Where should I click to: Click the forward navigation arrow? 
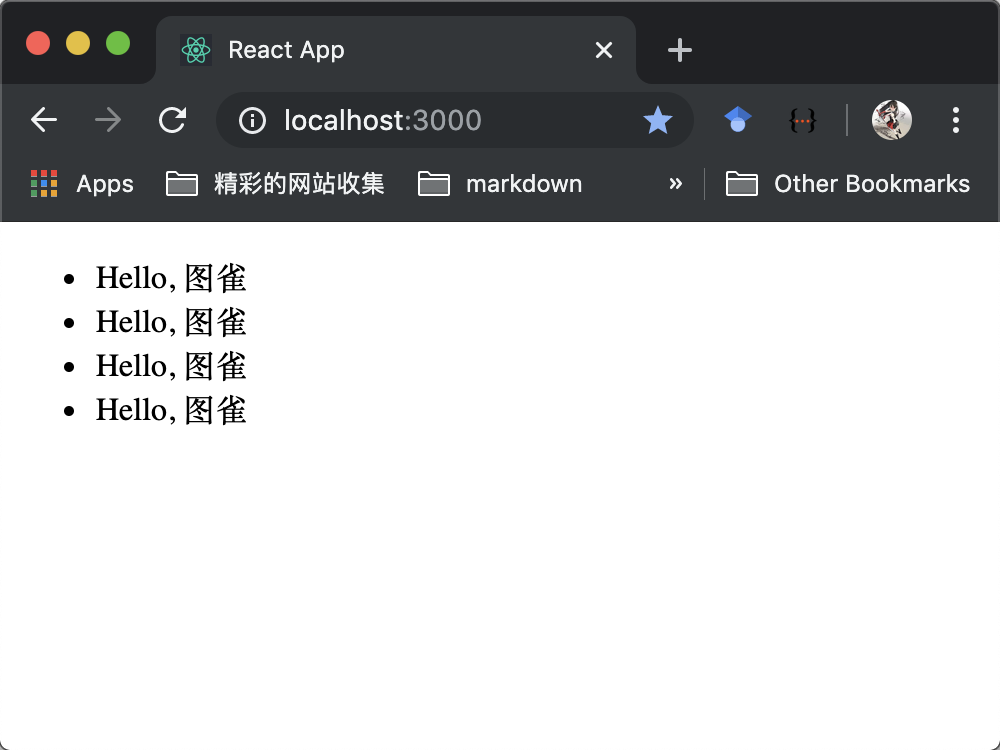tap(107, 121)
